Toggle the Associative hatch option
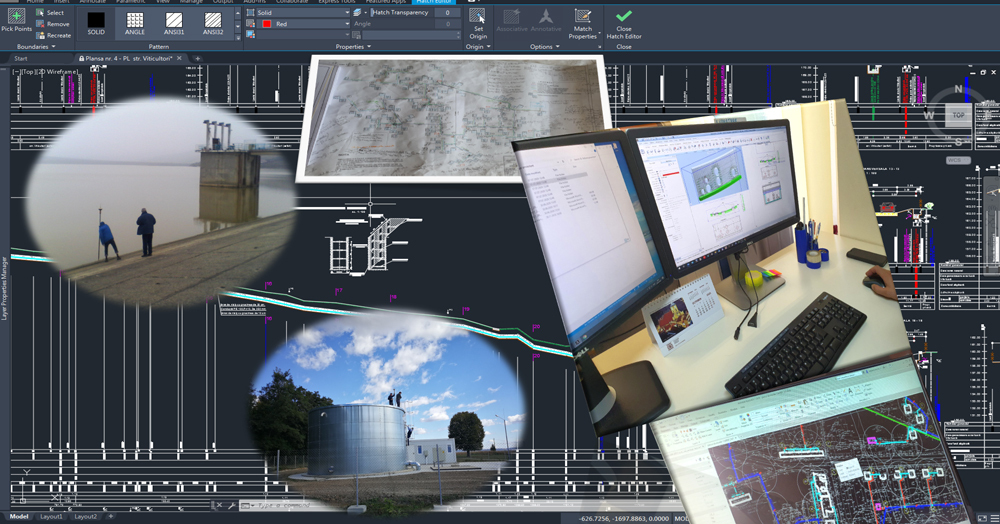This screenshot has width=1000, height=524. (510, 18)
